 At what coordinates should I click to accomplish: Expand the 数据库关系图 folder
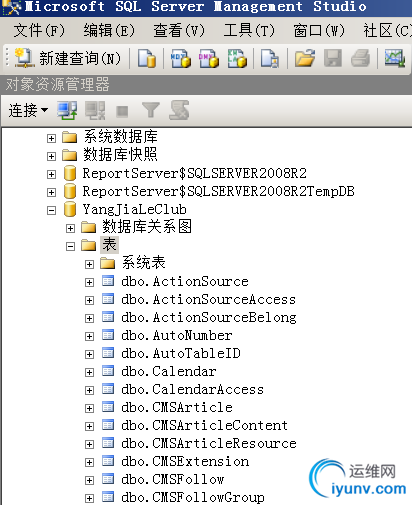pos(70,228)
